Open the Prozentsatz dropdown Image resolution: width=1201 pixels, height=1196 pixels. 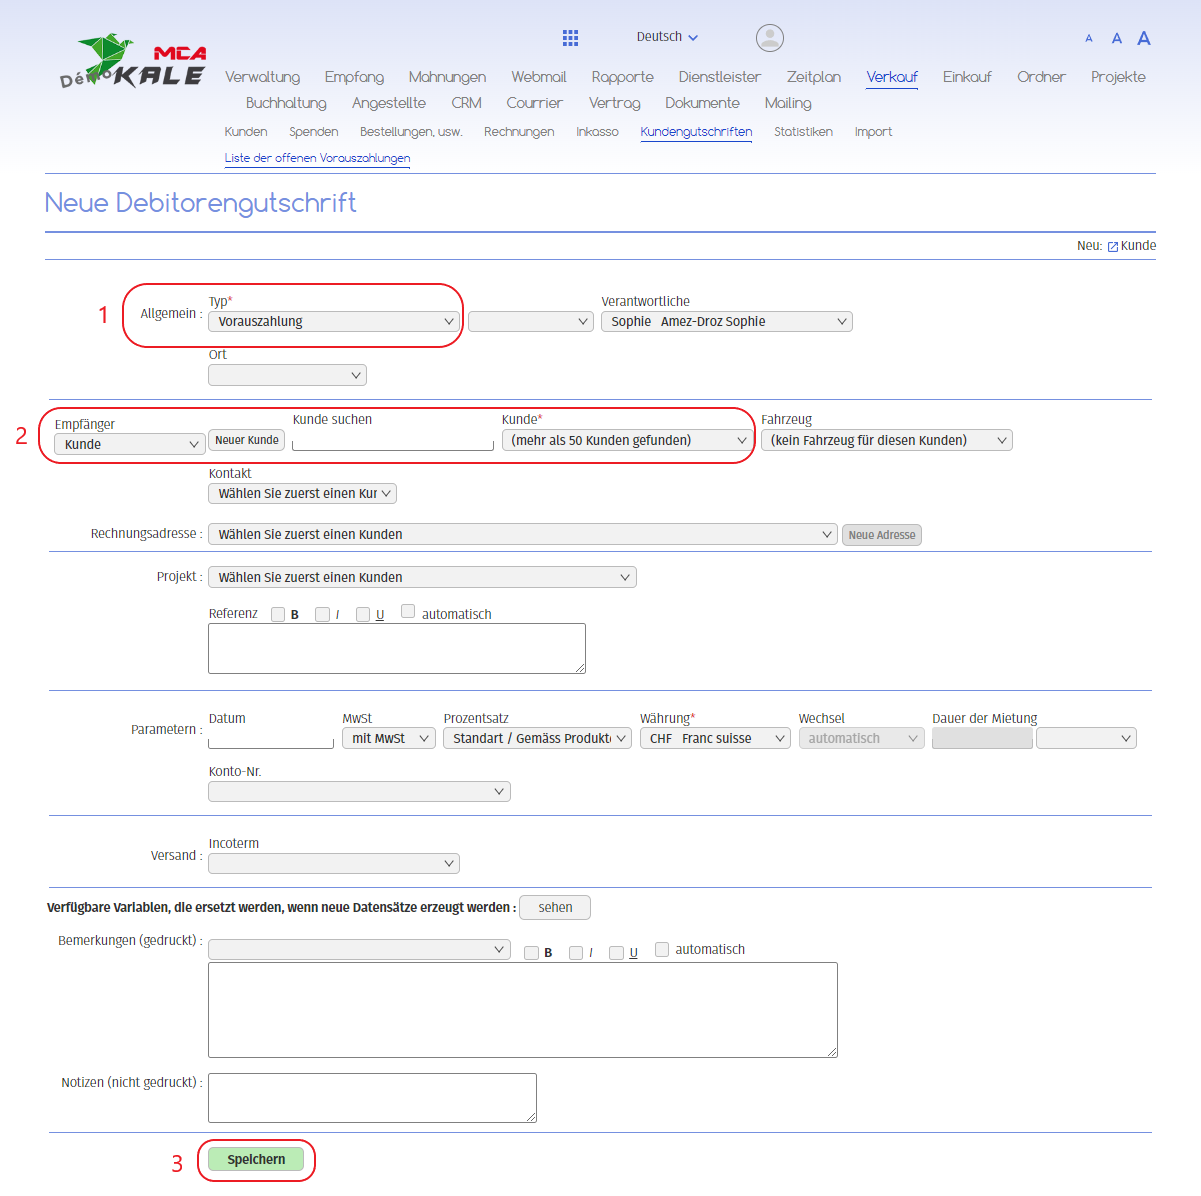coord(537,738)
